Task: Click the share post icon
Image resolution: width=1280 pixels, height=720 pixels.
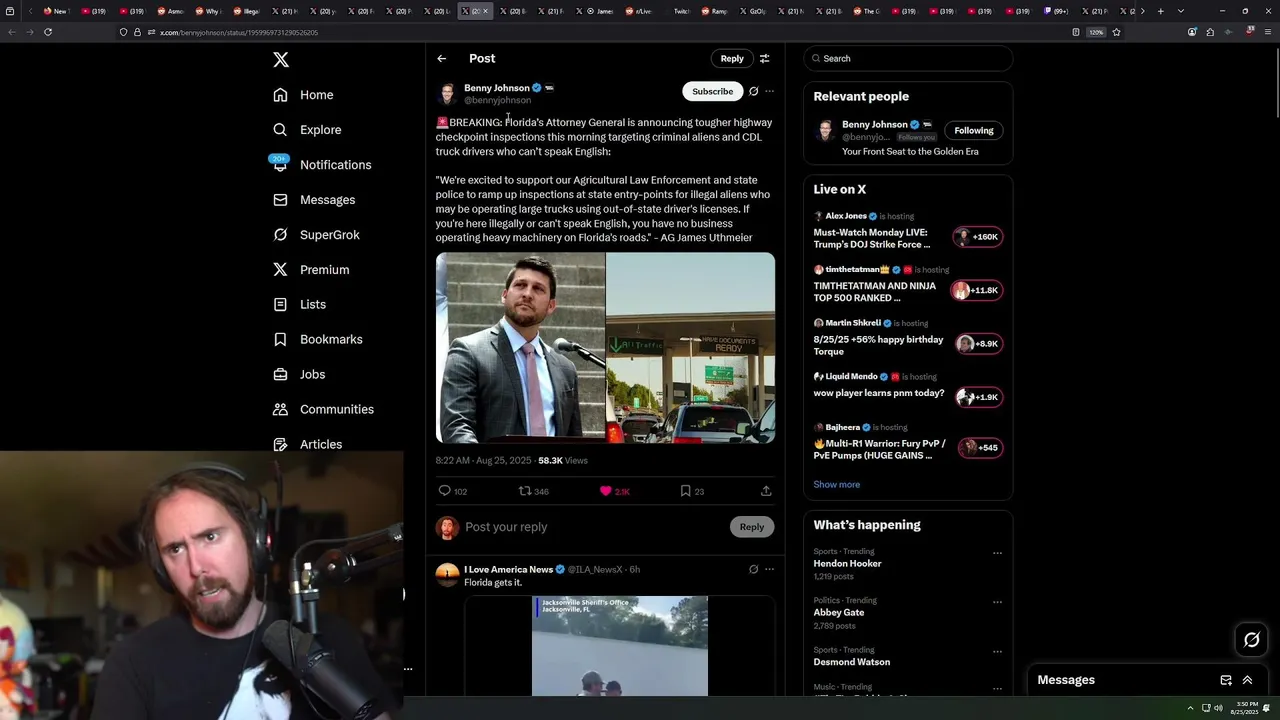Action: click(x=766, y=491)
